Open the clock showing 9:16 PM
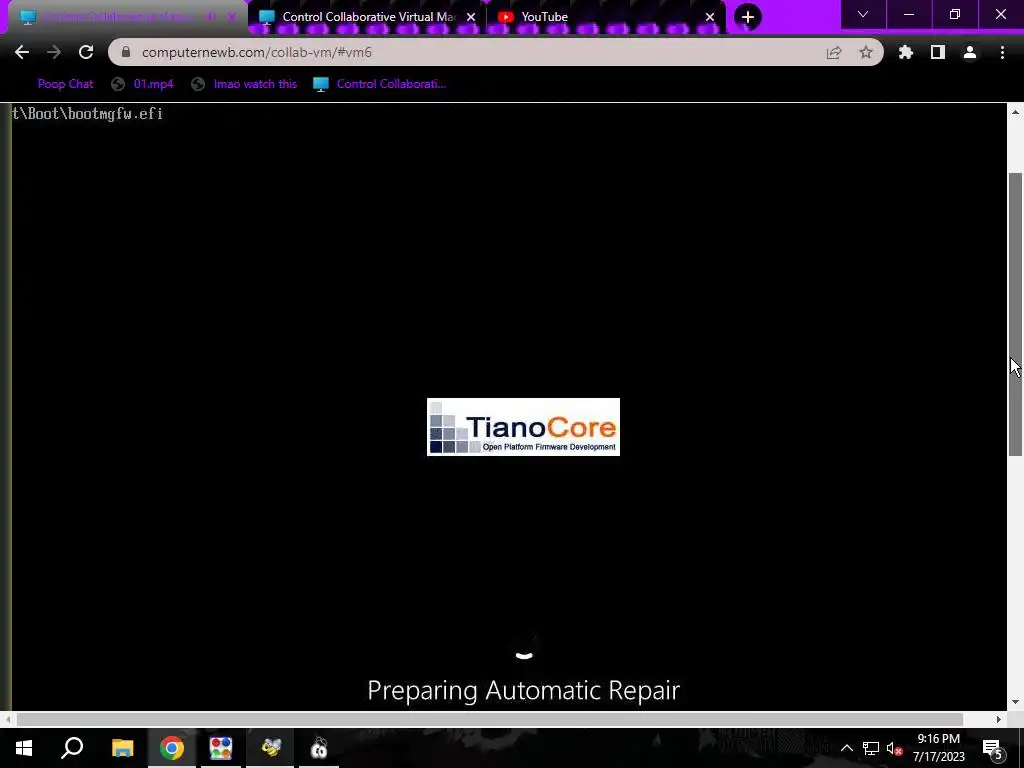 coord(938,748)
